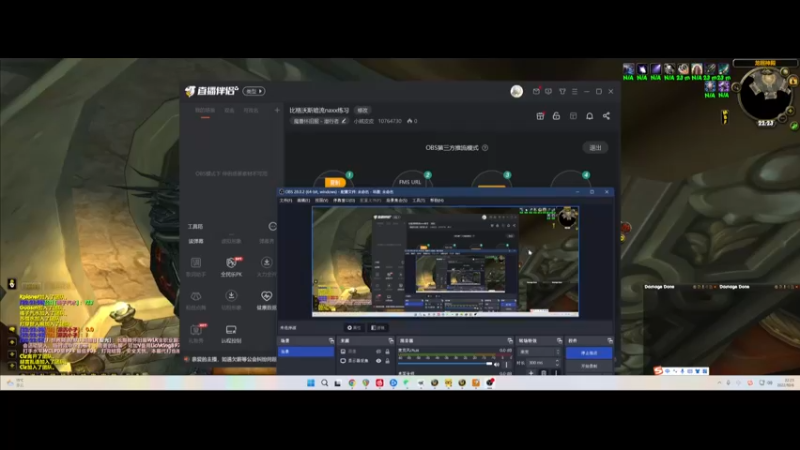Viewport: 800px width, 450px height.
Task: Open the hamburger menu in the streaming companion
Action: (574, 91)
